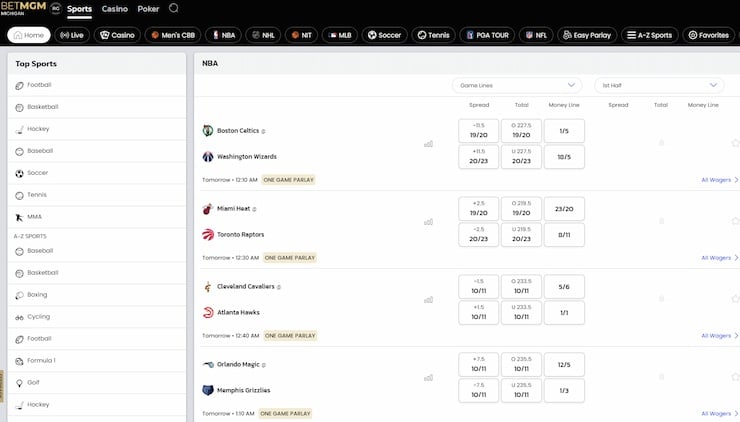Select Grizzlies 1/3 money line
The height and width of the screenshot is (422, 740).
pos(564,390)
